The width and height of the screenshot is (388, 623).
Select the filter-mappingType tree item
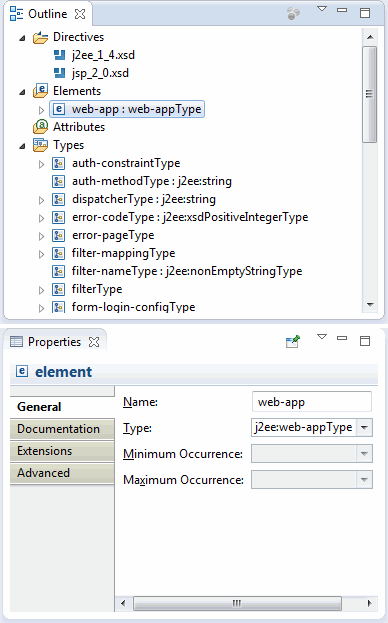124,253
